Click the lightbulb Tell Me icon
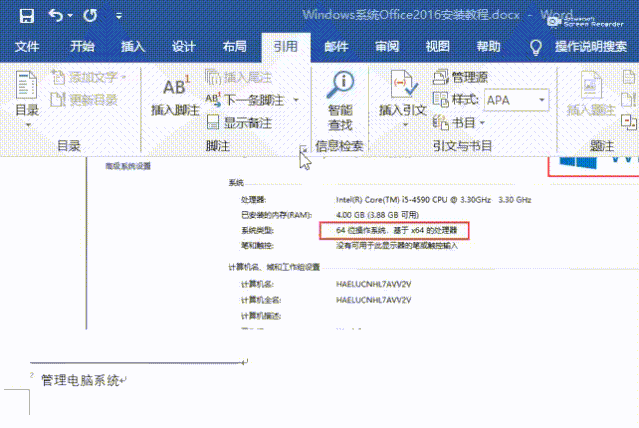 point(535,47)
